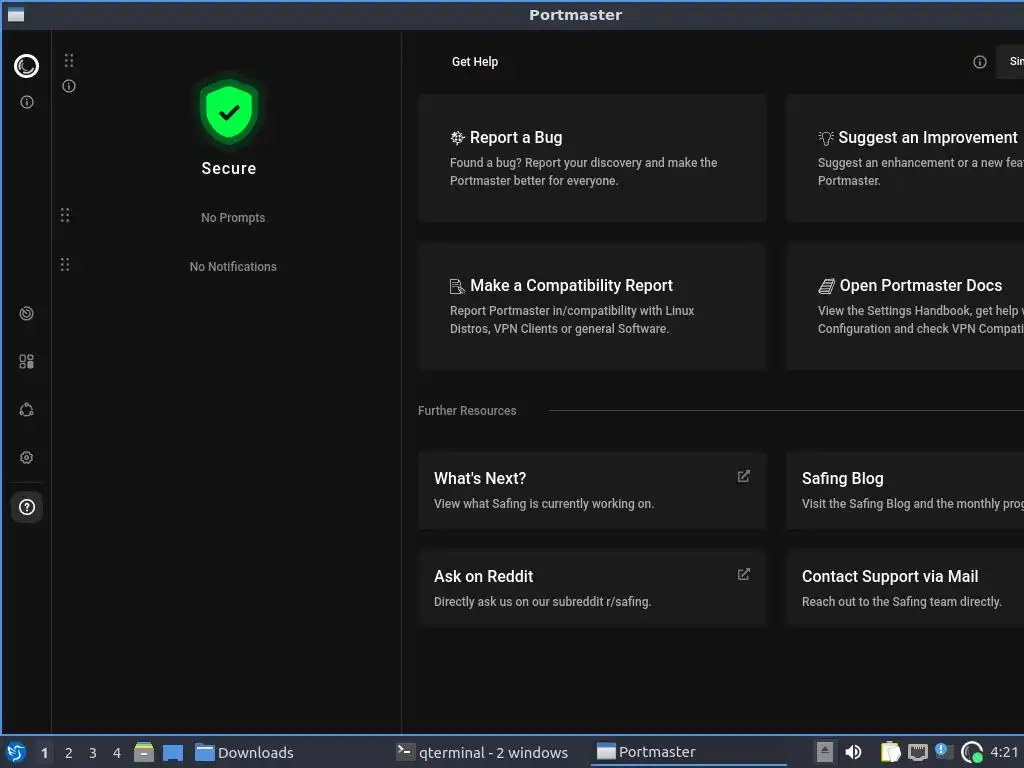Click the drag handle above the Secure shield
Viewport: 1024px width, 768px height.
point(69,61)
